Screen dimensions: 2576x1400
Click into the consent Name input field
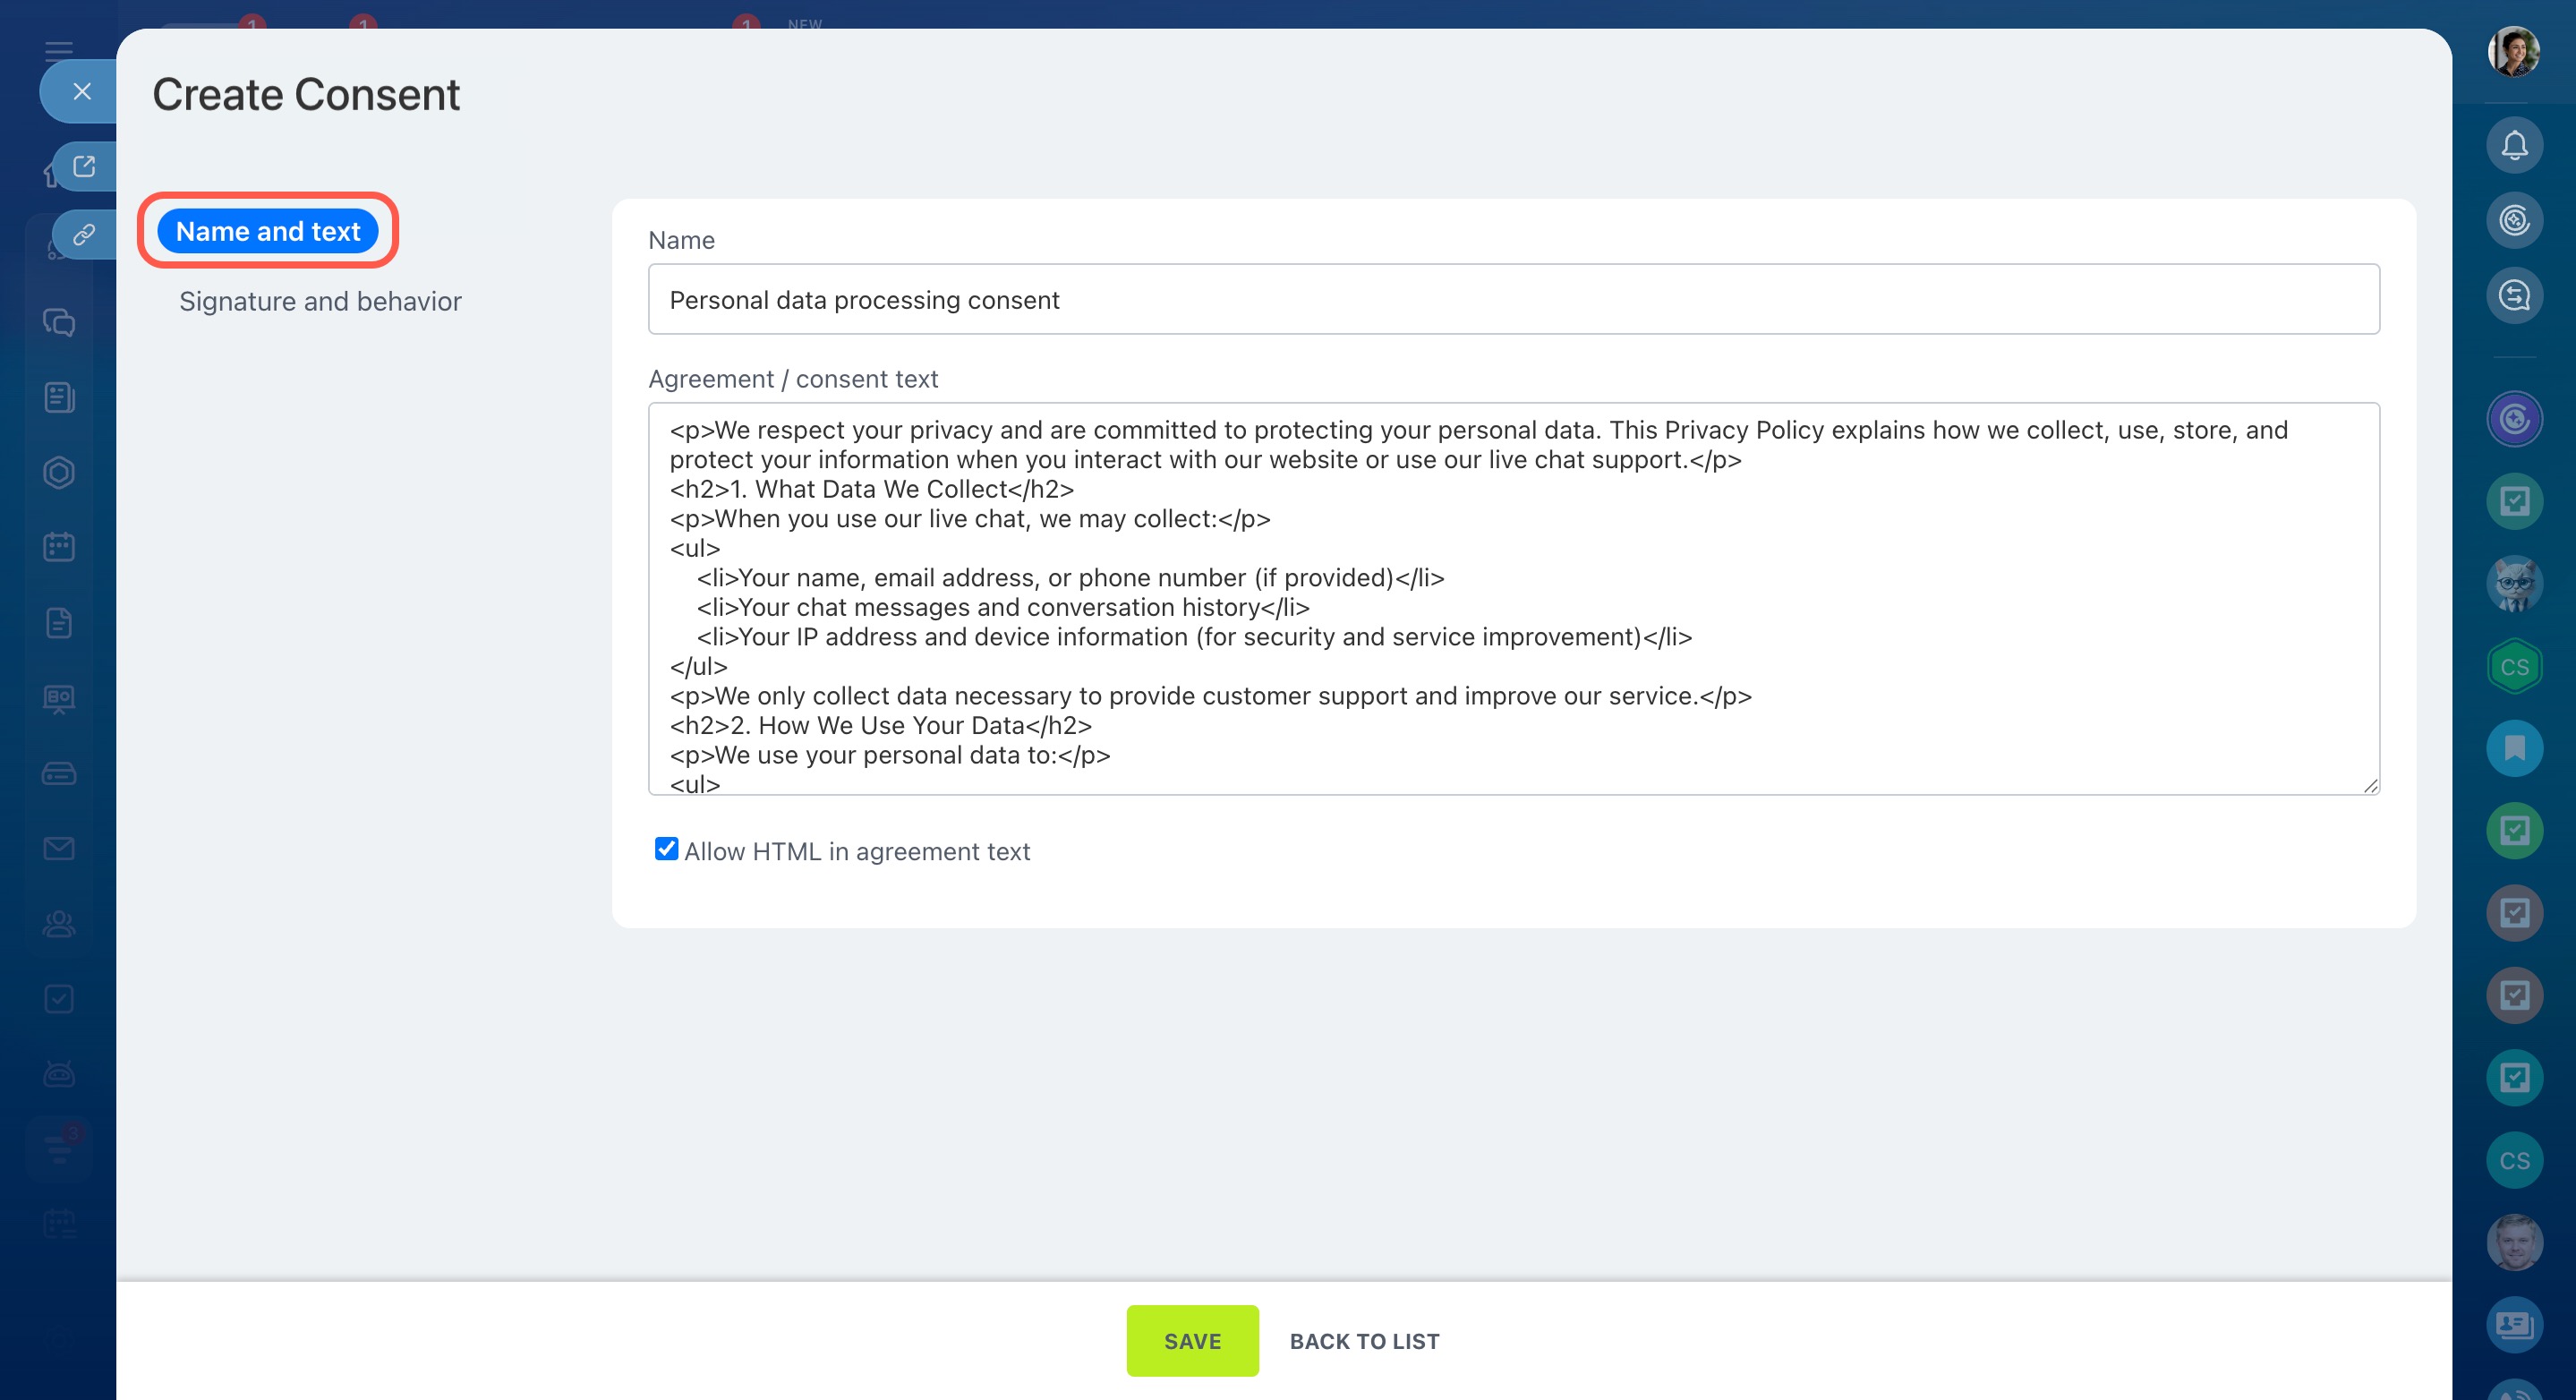tap(1513, 299)
